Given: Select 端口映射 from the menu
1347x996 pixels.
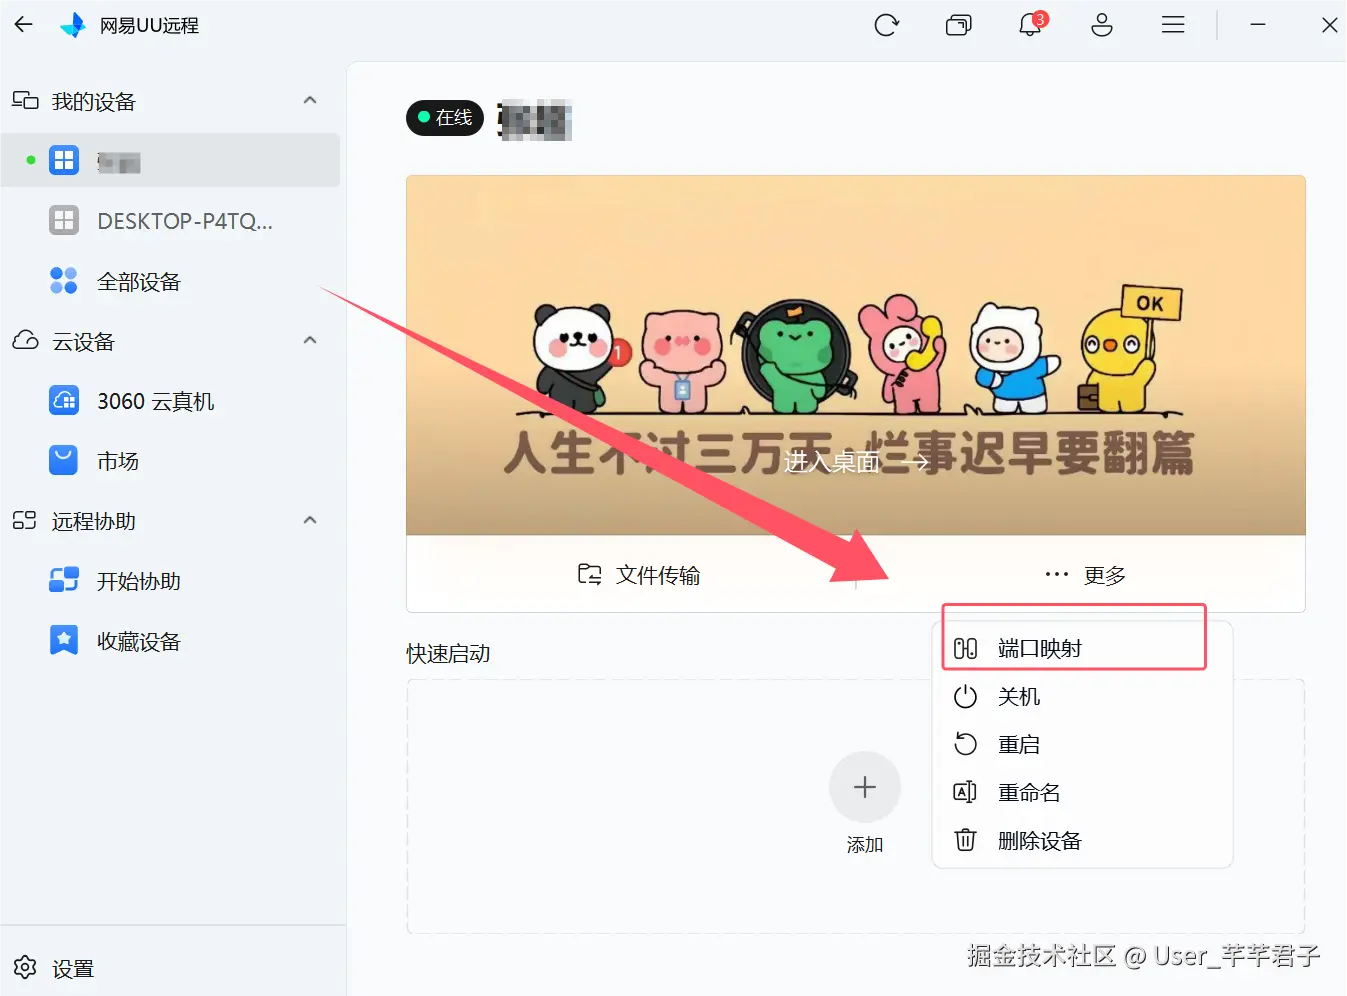Looking at the screenshot, I should click(x=1082, y=648).
